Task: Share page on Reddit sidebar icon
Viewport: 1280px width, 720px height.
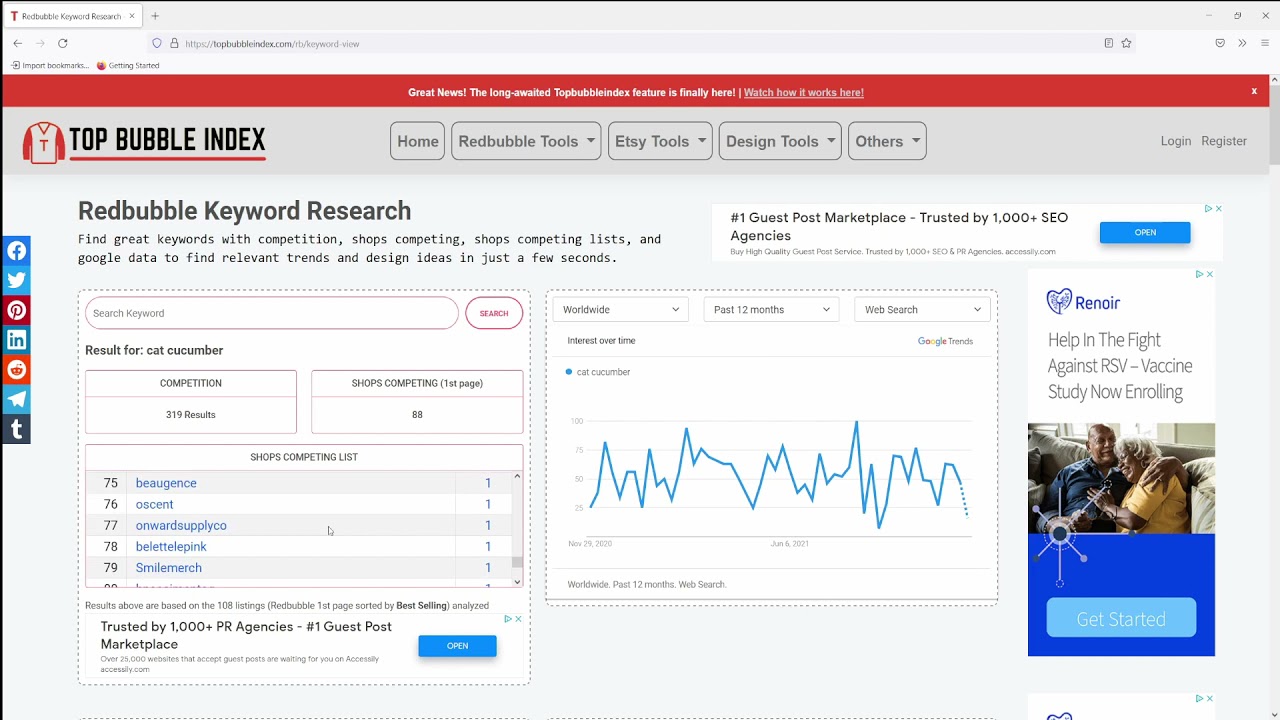Action: (x=16, y=370)
